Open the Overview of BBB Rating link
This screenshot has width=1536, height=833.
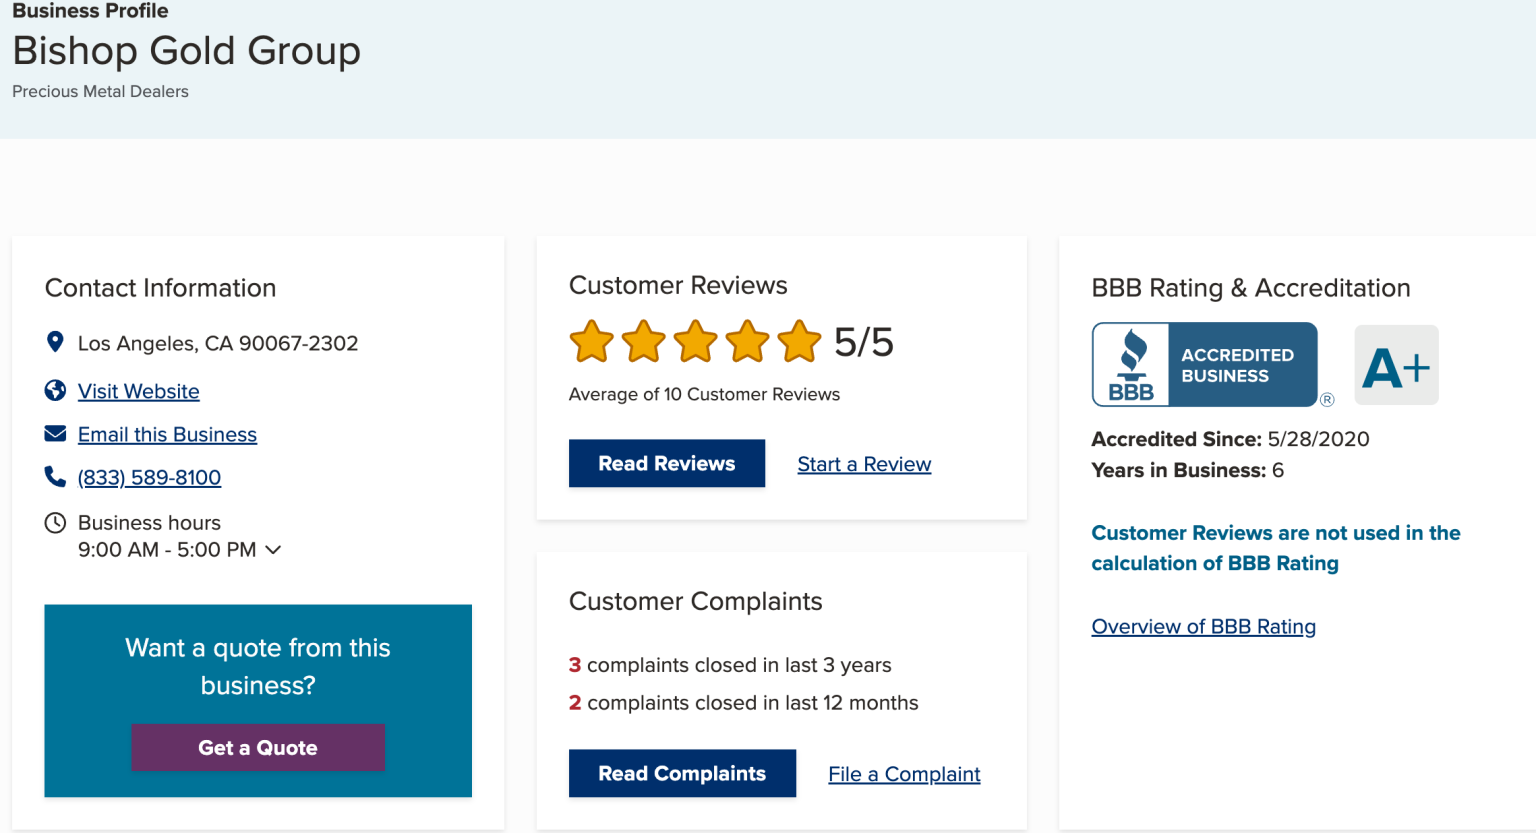(x=1203, y=626)
